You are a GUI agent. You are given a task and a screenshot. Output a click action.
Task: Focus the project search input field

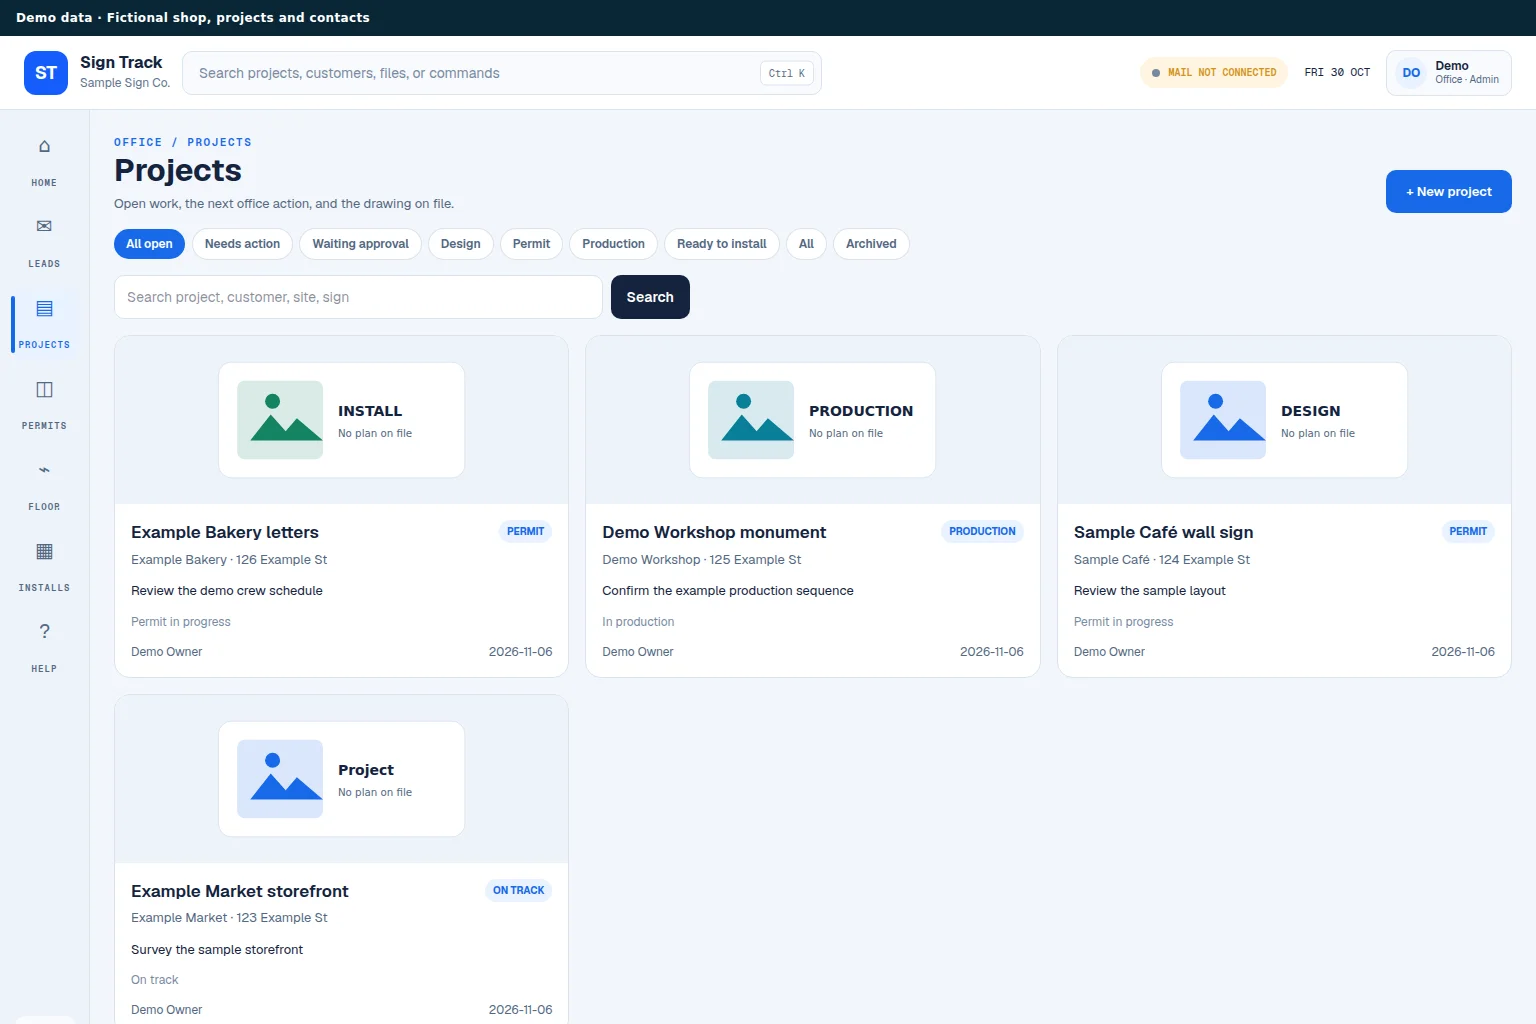(x=358, y=297)
